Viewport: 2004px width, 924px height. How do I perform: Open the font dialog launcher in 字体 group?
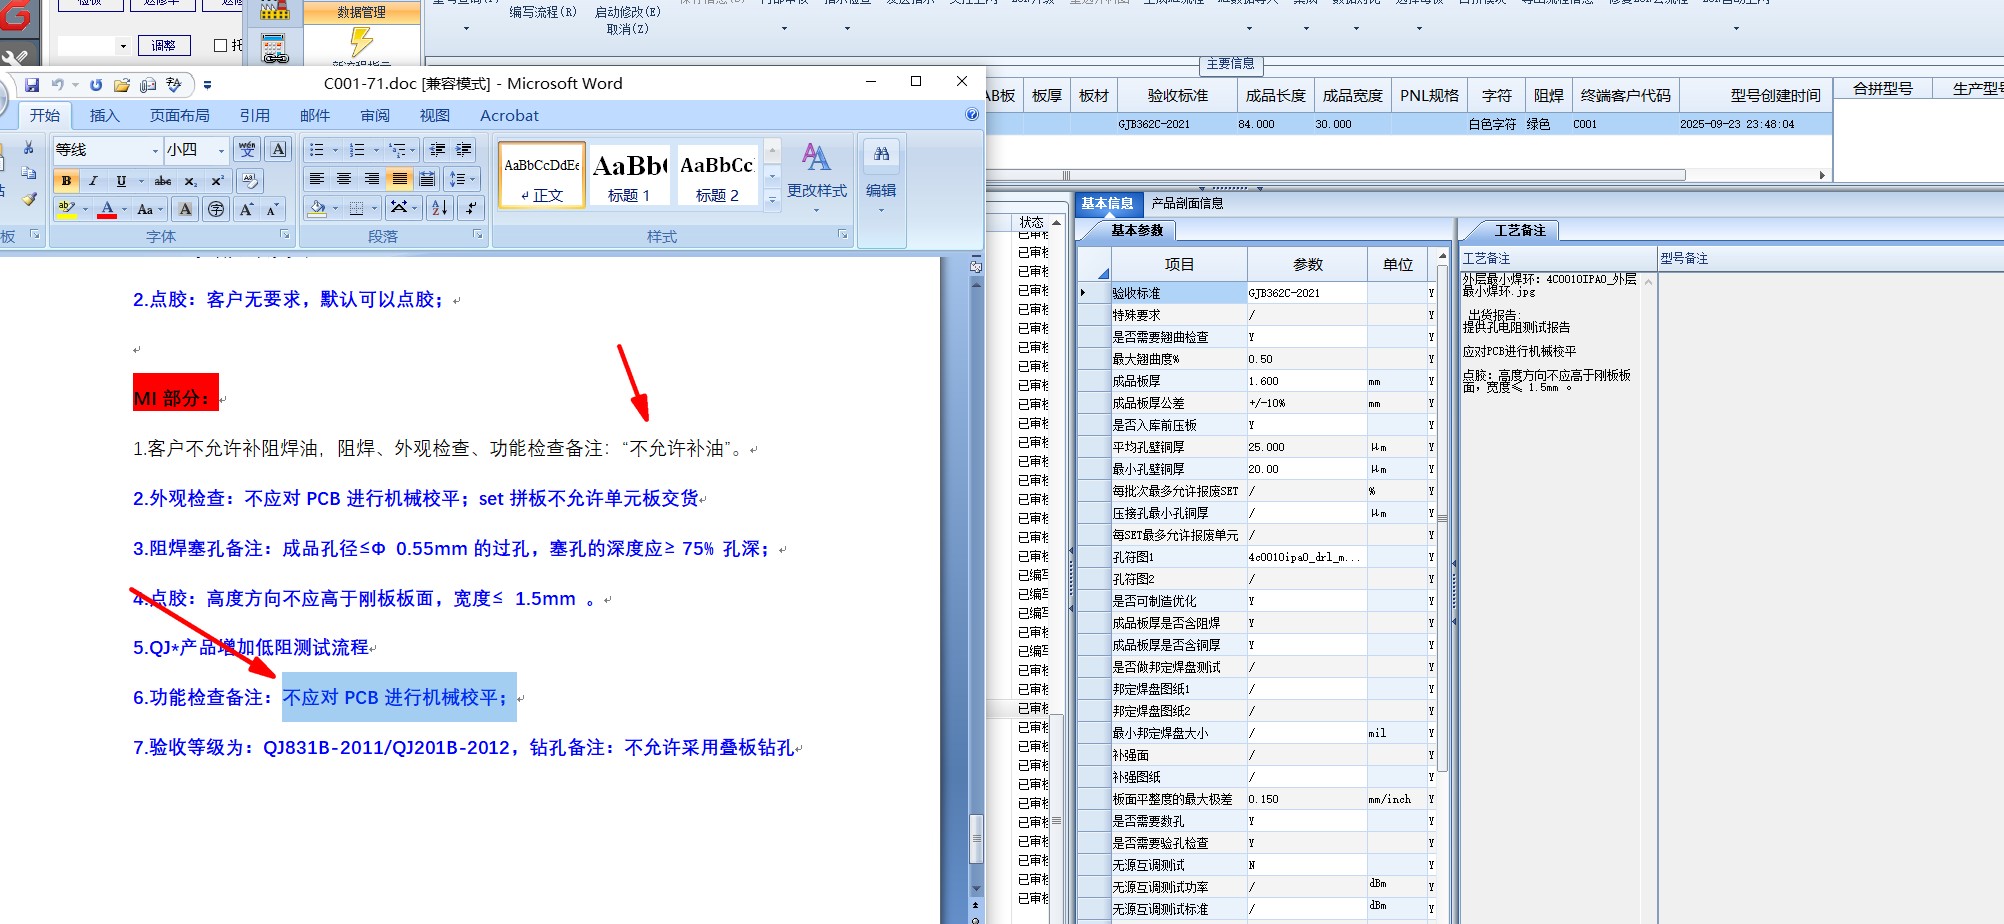pos(285,235)
